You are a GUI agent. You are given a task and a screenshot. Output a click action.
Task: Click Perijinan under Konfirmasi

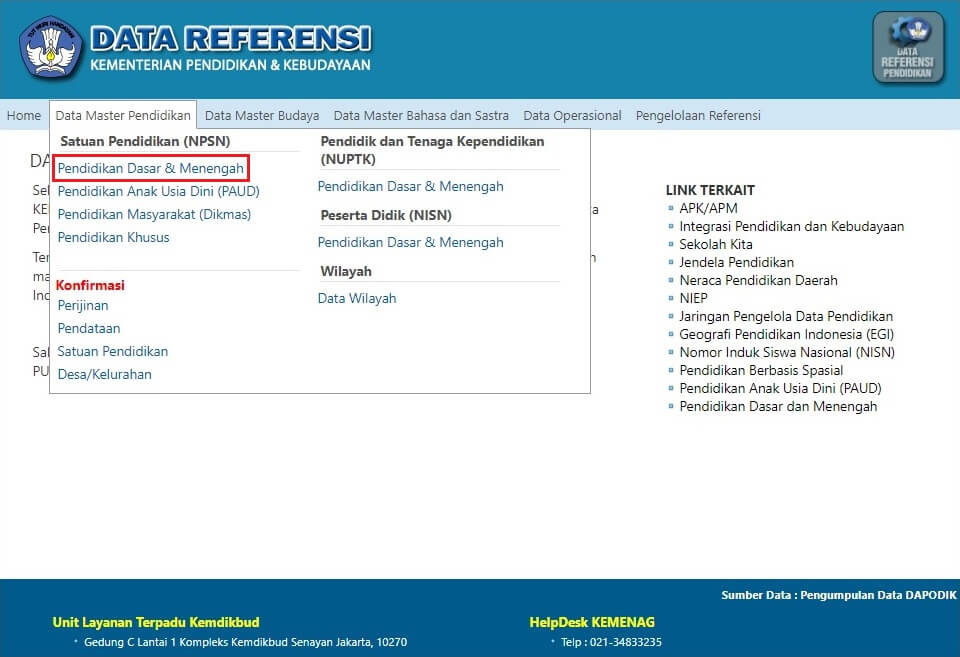point(83,305)
